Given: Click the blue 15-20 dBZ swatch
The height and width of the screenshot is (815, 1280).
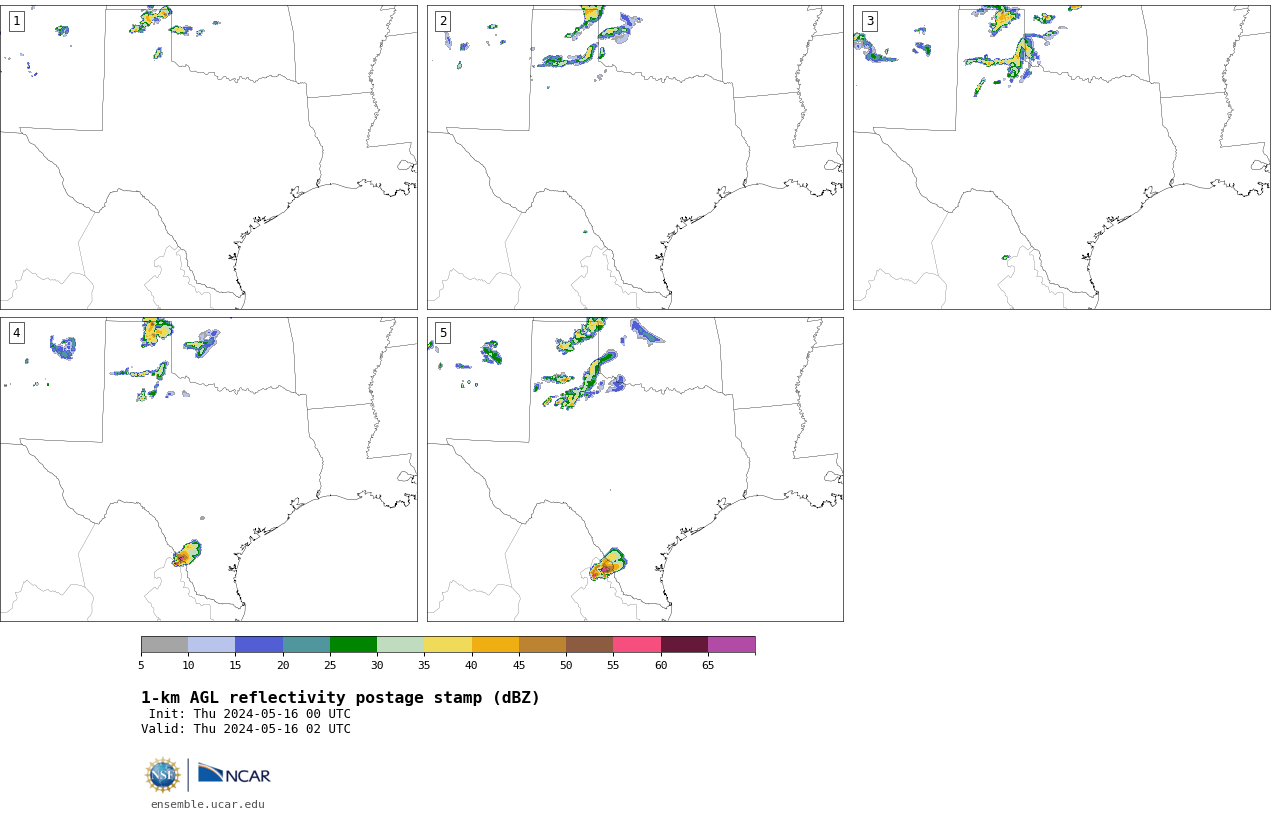Looking at the screenshot, I should click(x=259, y=644).
